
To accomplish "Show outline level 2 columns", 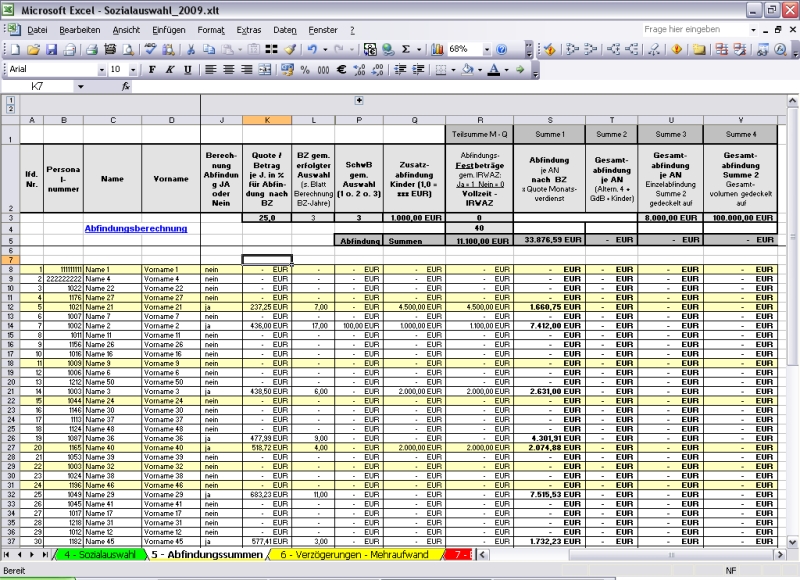I will [x=10, y=109].
